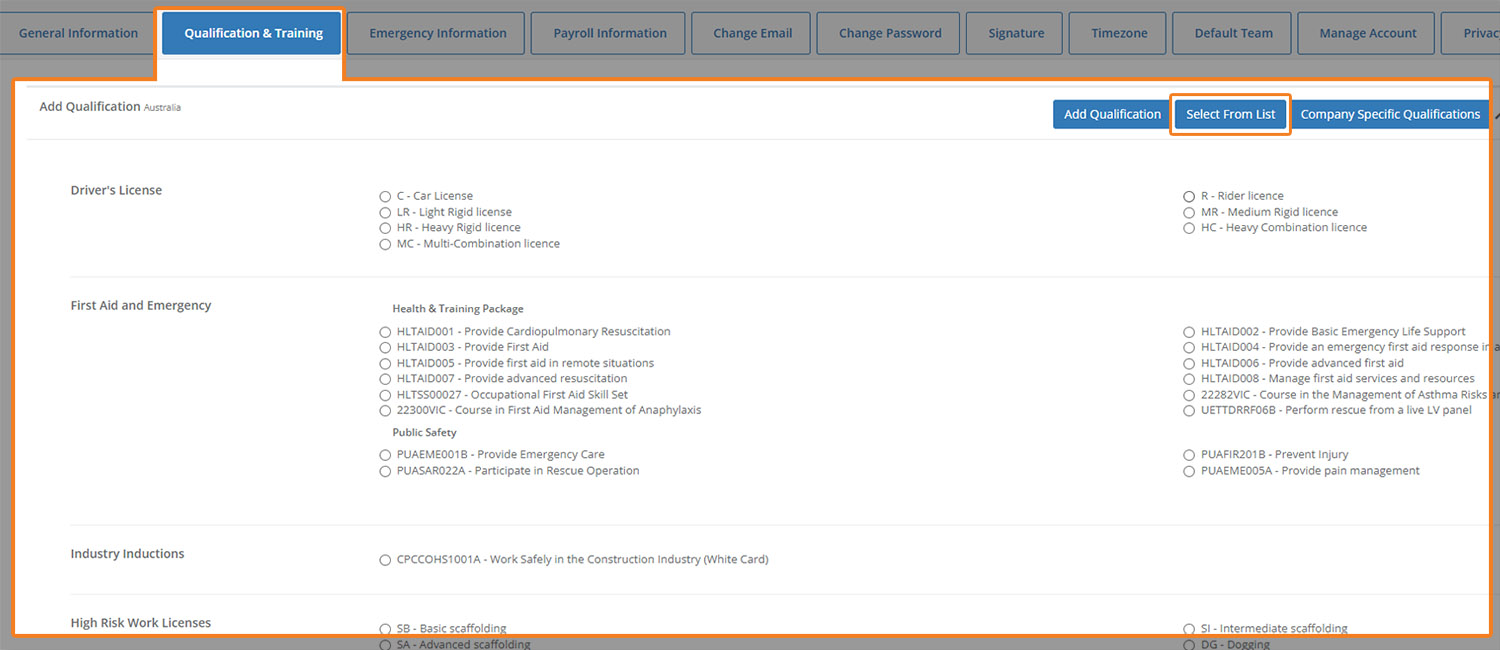Open the Emergency Information tab
Image resolution: width=1500 pixels, height=650 pixels.
[437, 33]
